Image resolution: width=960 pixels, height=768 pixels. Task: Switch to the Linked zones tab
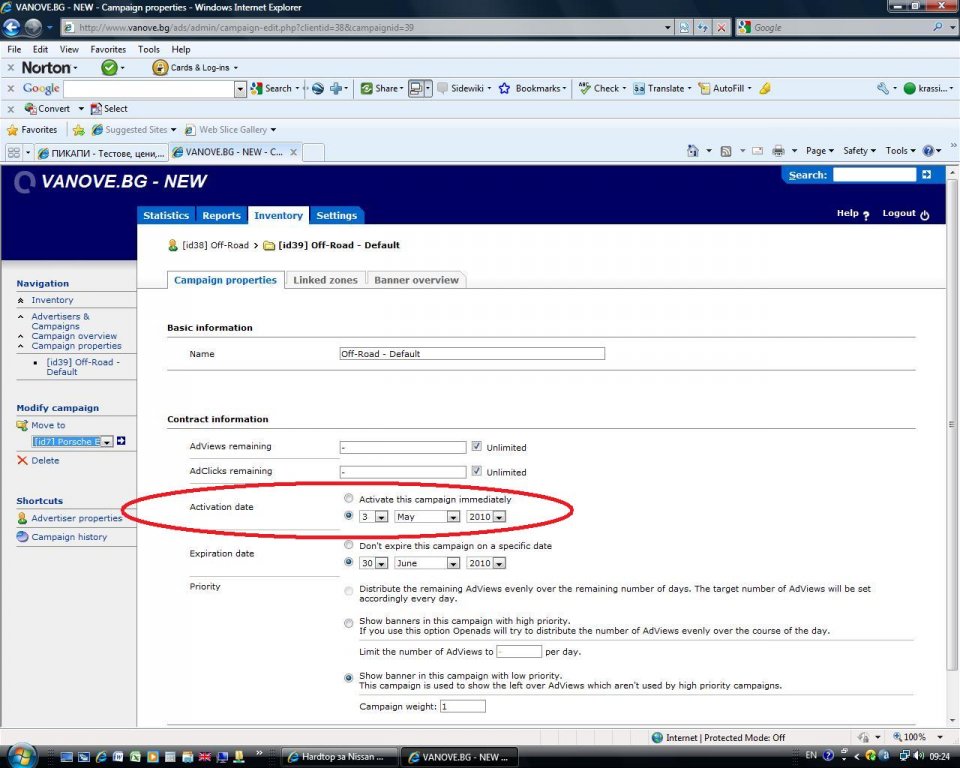tap(325, 280)
